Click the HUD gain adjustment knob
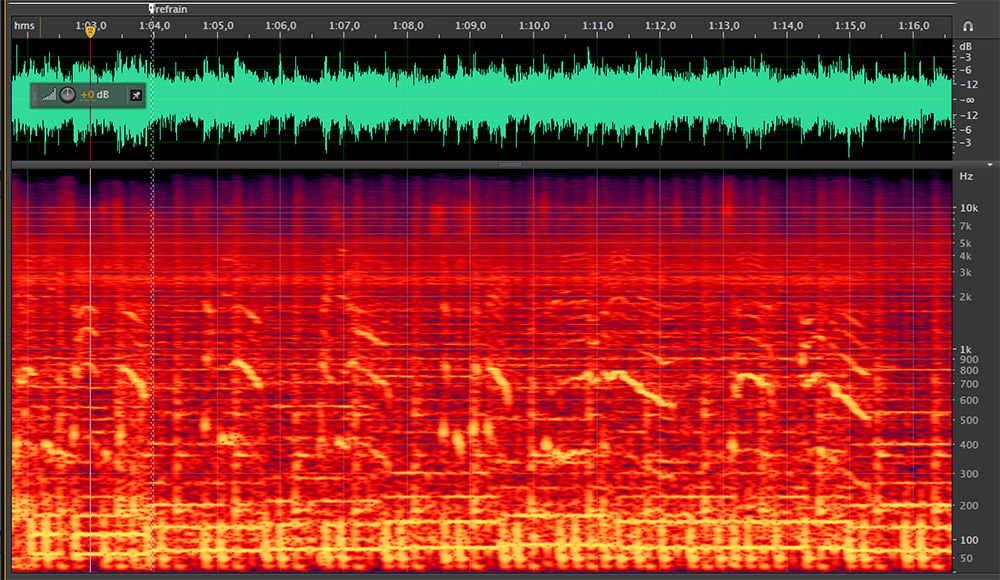 point(67,95)
